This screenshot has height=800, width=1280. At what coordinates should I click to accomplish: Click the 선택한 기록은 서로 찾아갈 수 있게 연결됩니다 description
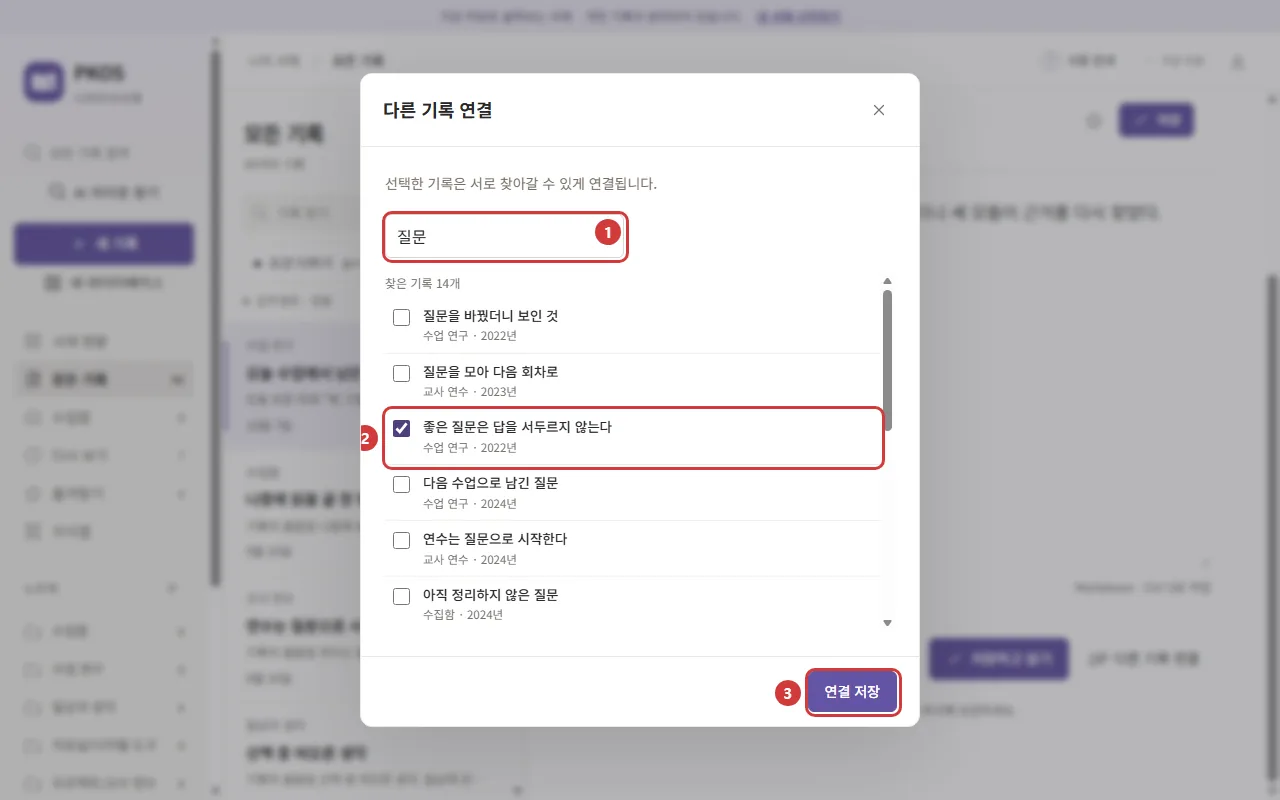point(521,184)
